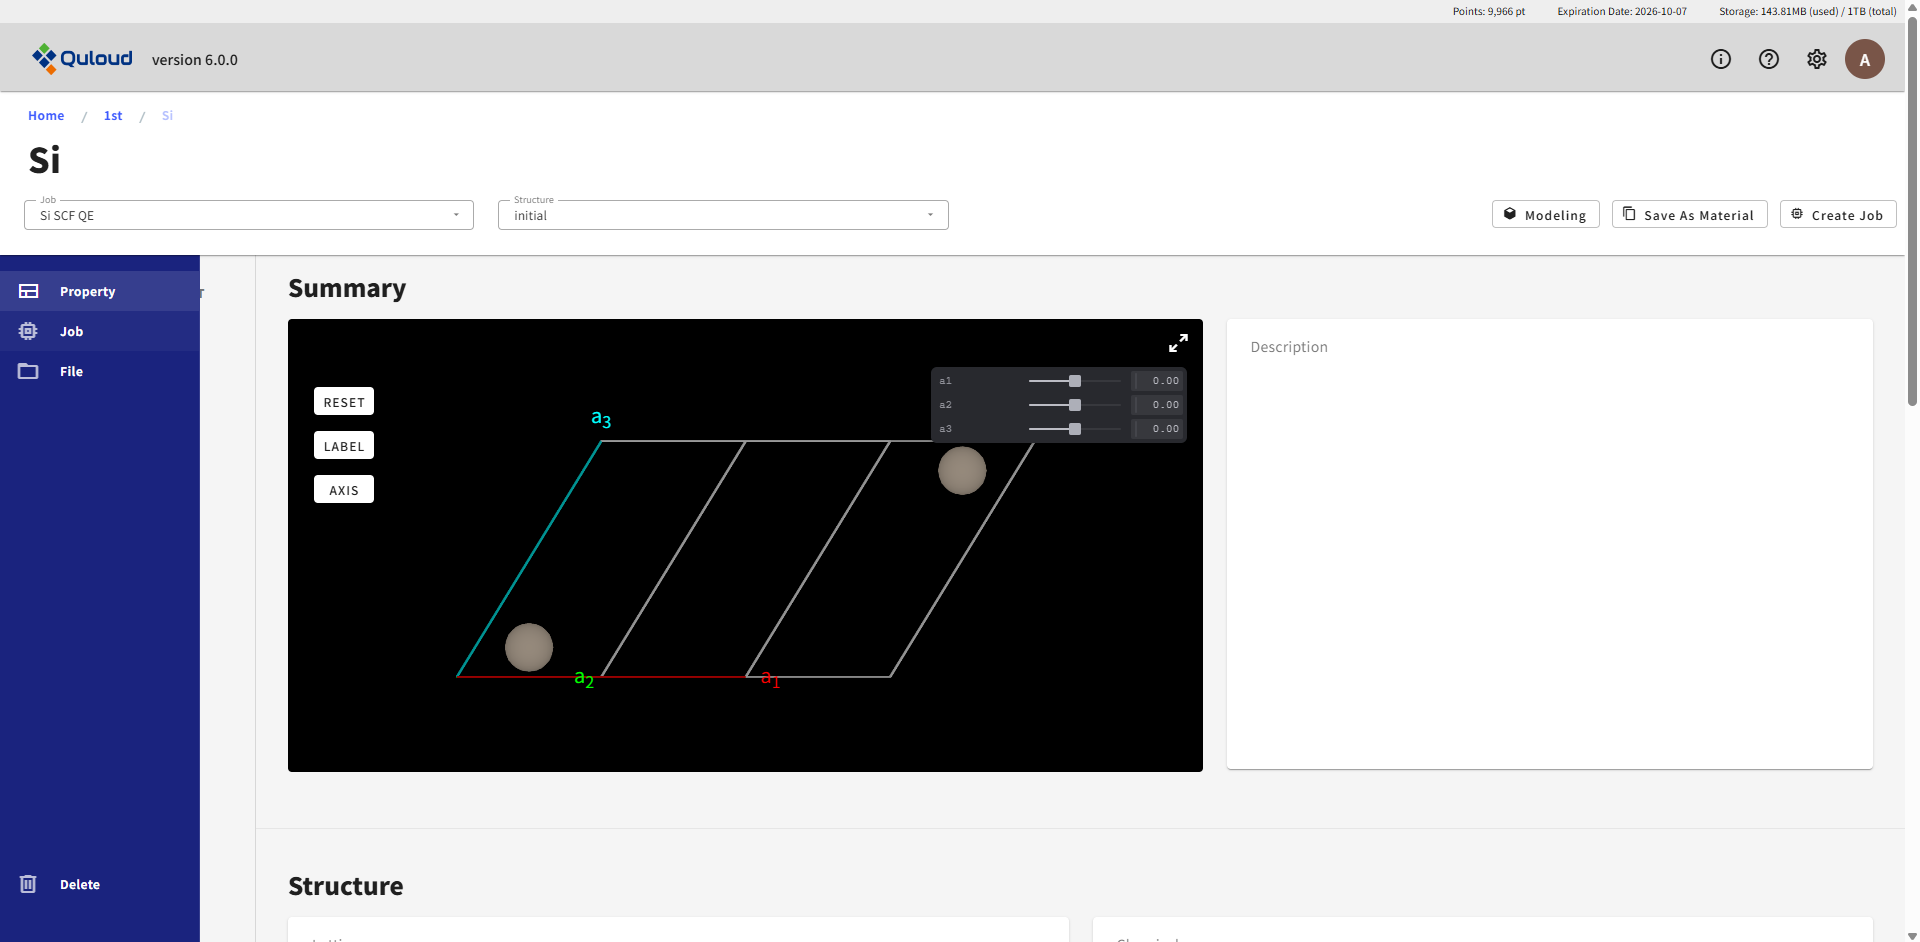1920x942 pixels.
Task: Click the a3 value input field
Action: (1160, 429)
